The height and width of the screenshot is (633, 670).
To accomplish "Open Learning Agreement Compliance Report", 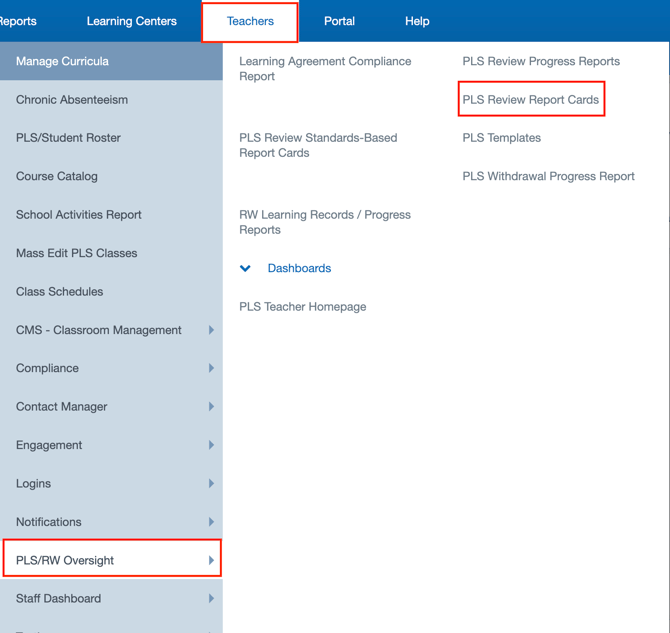I will tap(325, 68).
